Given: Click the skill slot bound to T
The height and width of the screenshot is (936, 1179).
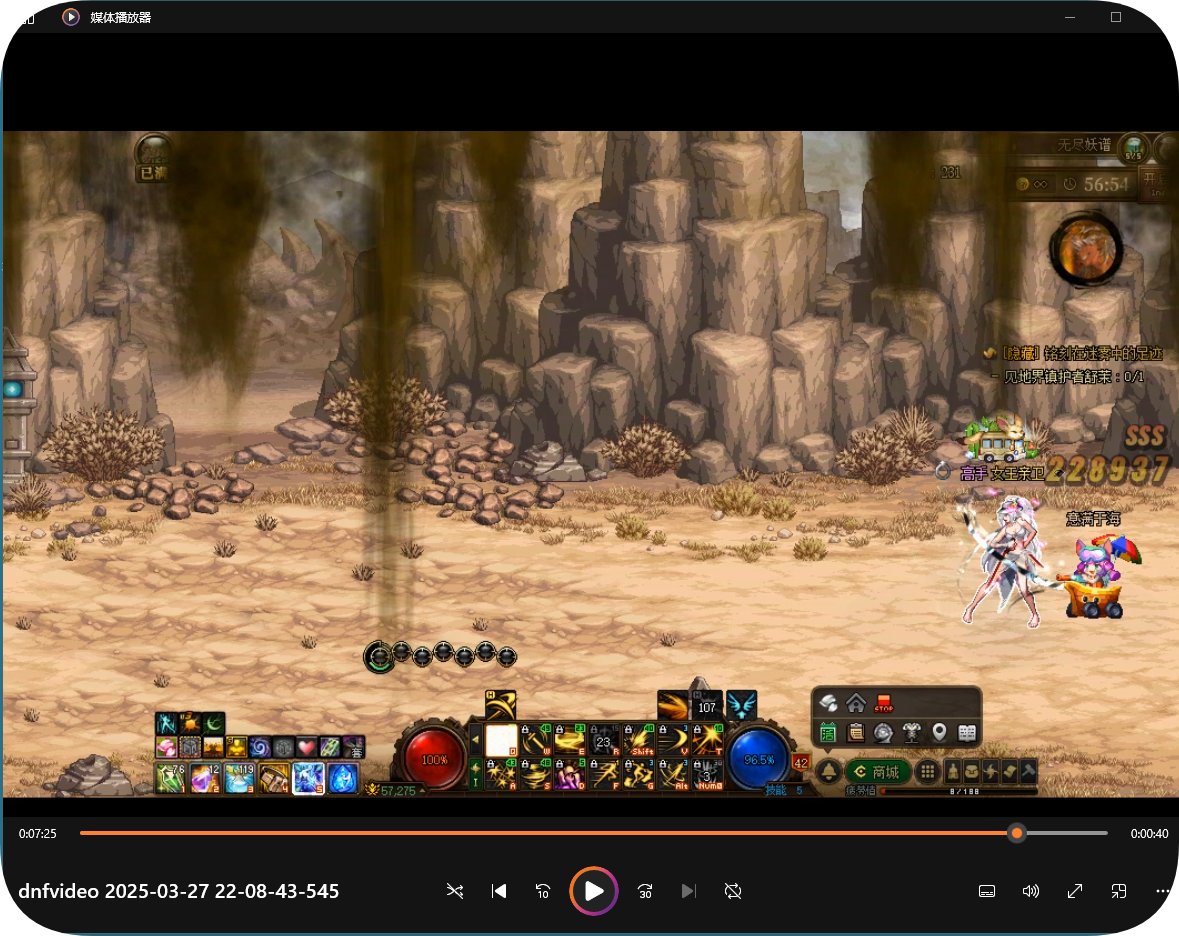Looking at the screenshot, I should (x=708, y=740).
